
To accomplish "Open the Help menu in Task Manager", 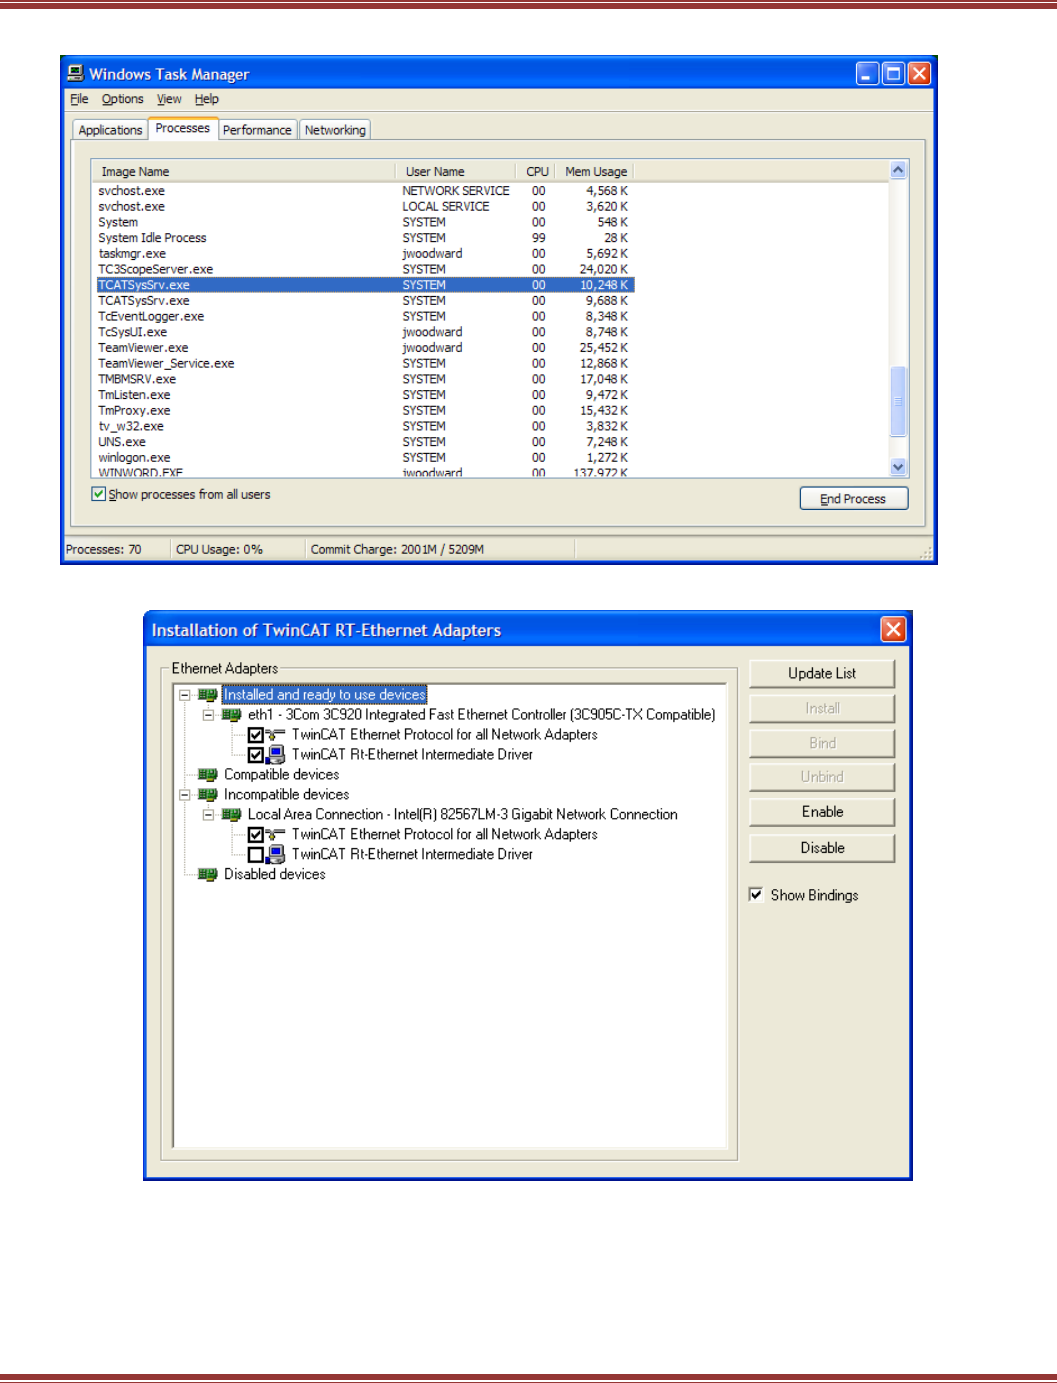I will pos(206,99).
